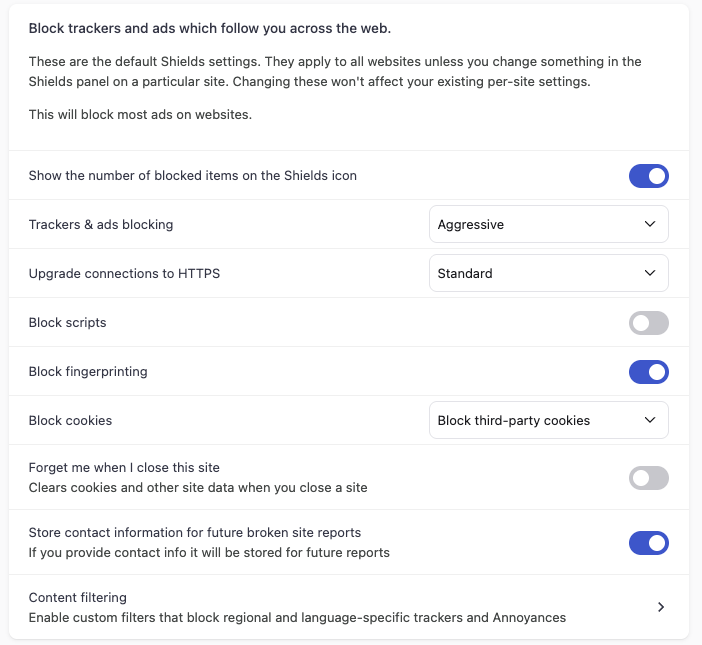
Task: Enable the Block scripts switch
Action: point(648,323)
